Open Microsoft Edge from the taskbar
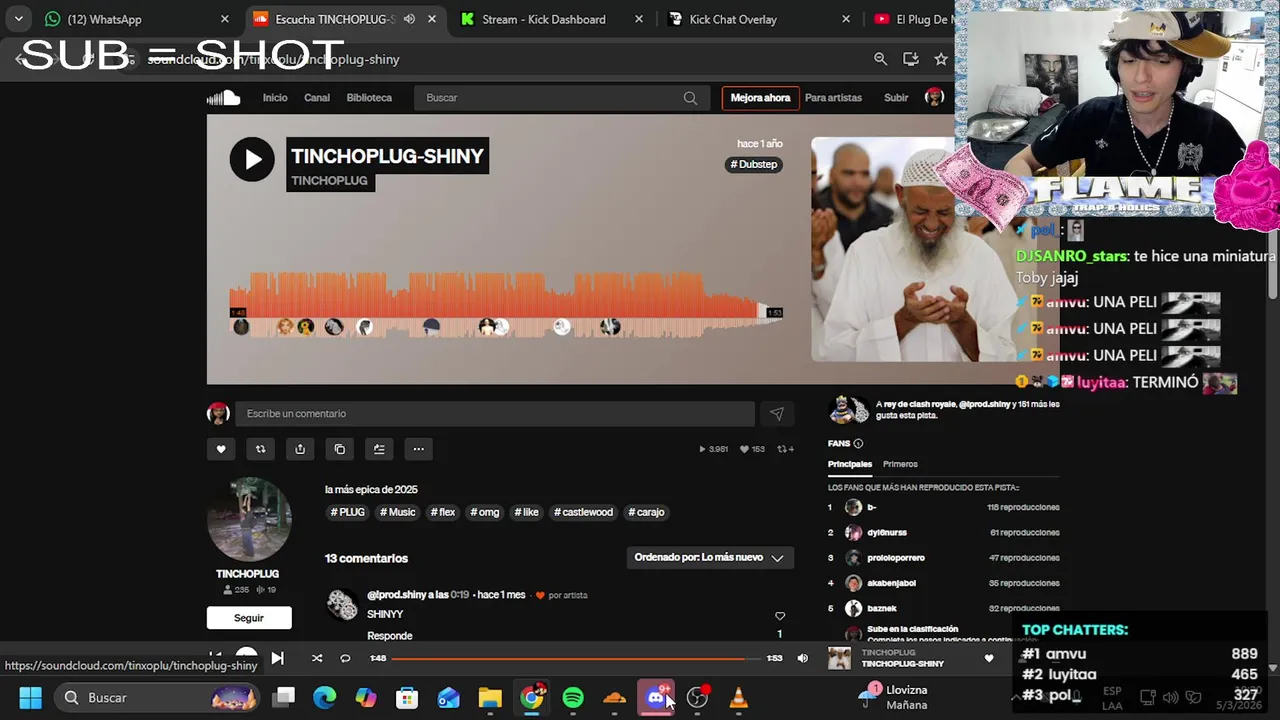This screenshot has width=1280, height=720. click(x=325, y=697)
